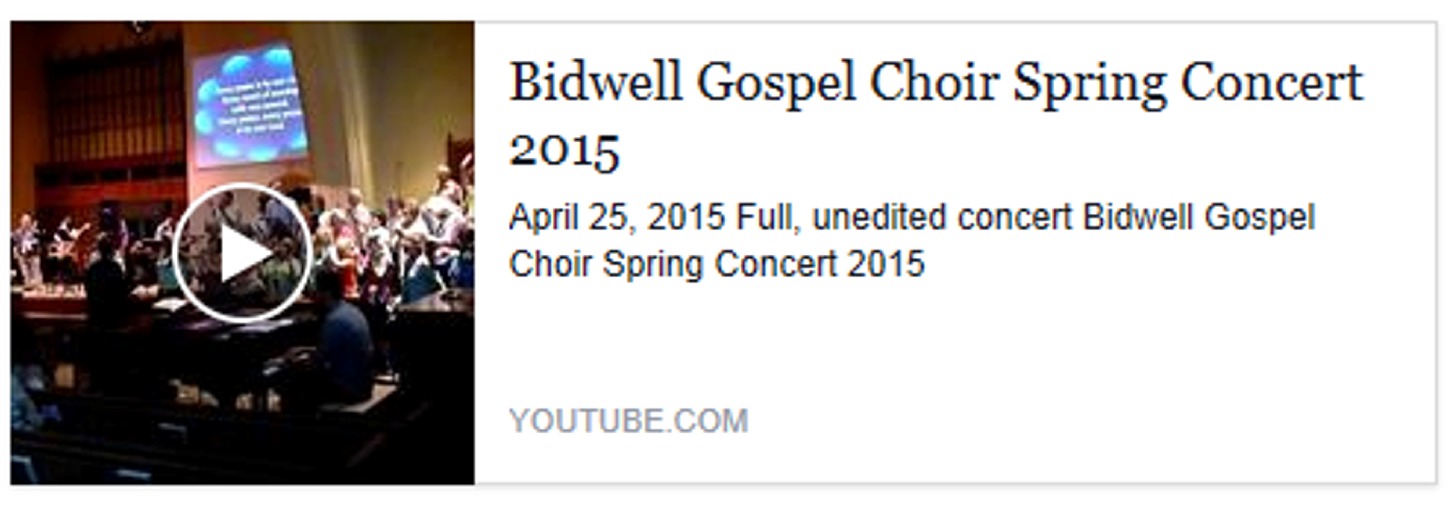Click the blue projection screen in thumbnail
The image size is (1455, 505).
click(250, 103)
